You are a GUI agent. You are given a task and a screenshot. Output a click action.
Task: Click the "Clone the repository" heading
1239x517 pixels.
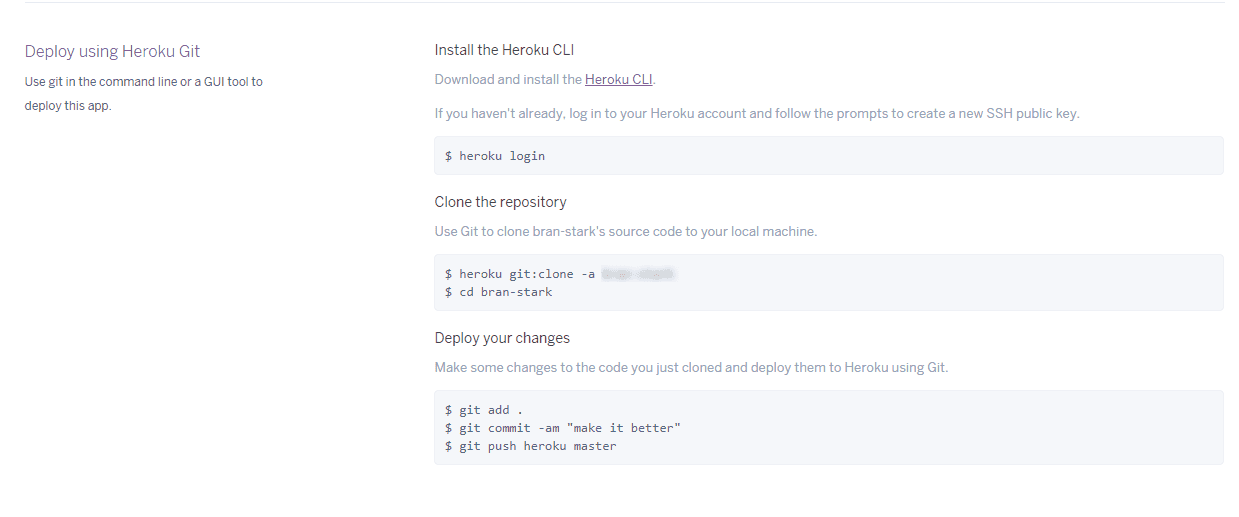[x=500, y=202]
